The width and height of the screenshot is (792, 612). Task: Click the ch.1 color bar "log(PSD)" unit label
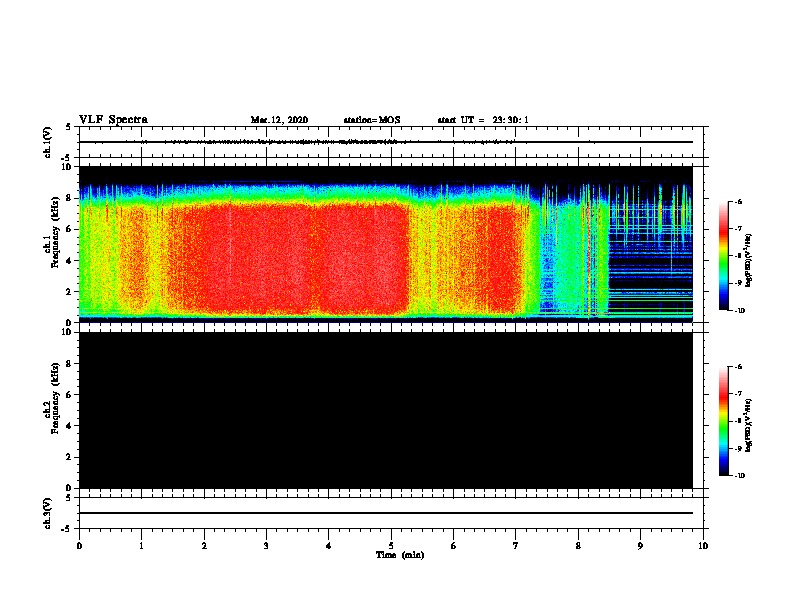tap(748, 260)
